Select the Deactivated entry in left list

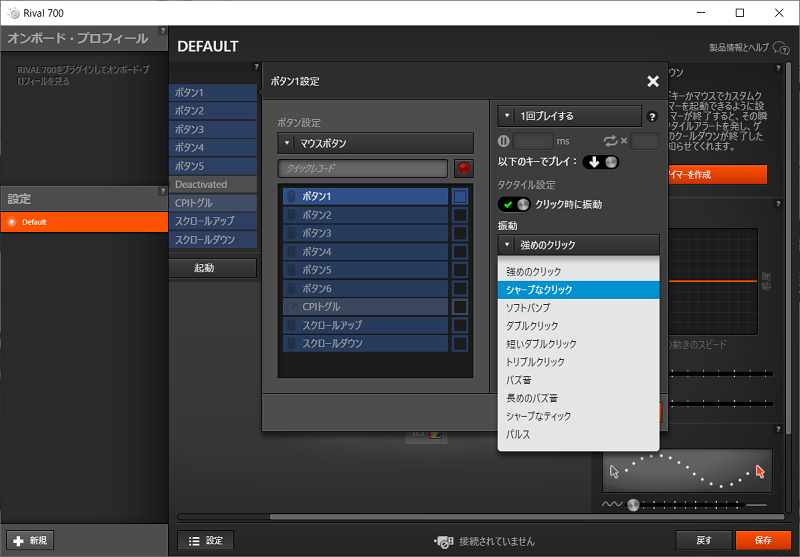pos(213,184)
